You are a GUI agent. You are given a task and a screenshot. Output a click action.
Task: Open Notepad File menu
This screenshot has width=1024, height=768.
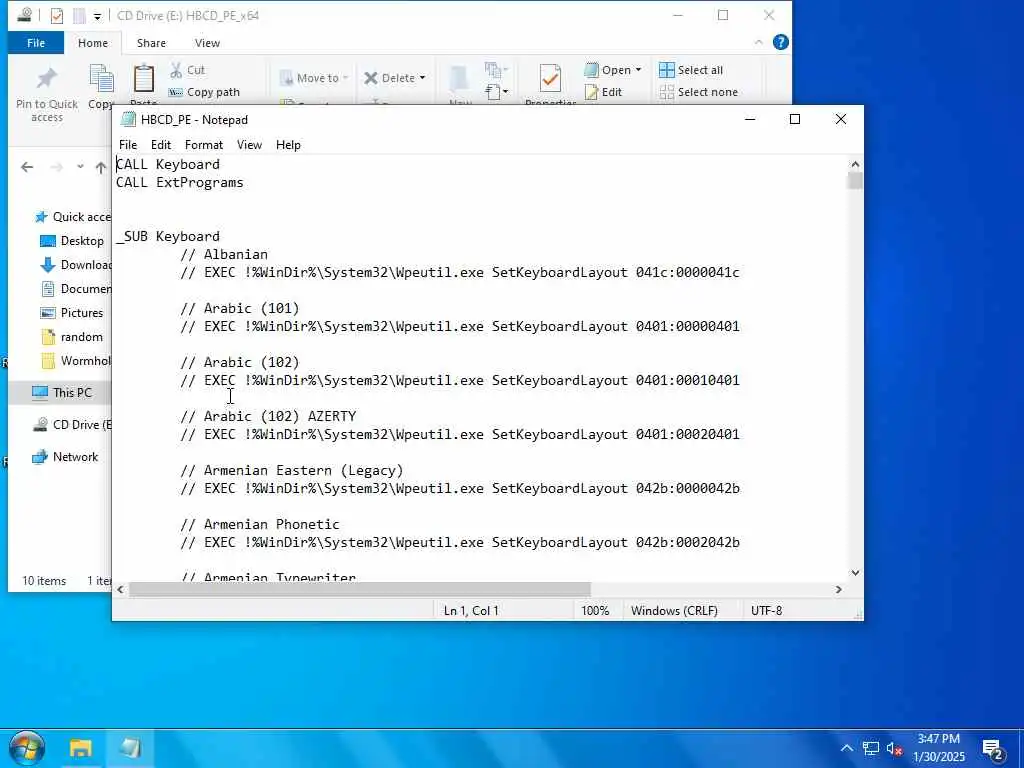128,145
